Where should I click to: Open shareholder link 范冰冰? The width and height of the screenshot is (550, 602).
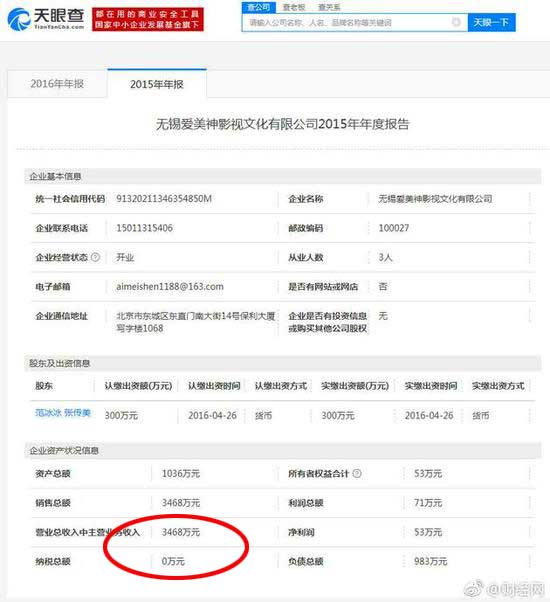(x=48, y=413)
